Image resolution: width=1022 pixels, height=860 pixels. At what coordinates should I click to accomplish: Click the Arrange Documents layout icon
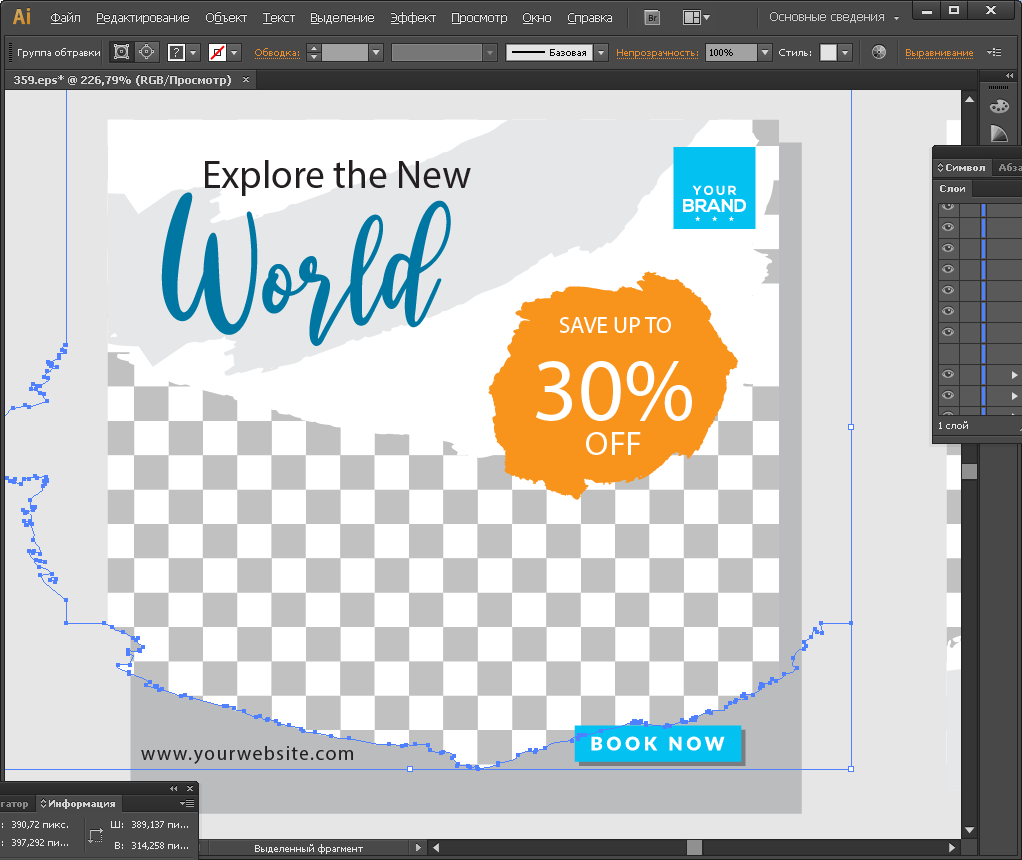(691, 17)
